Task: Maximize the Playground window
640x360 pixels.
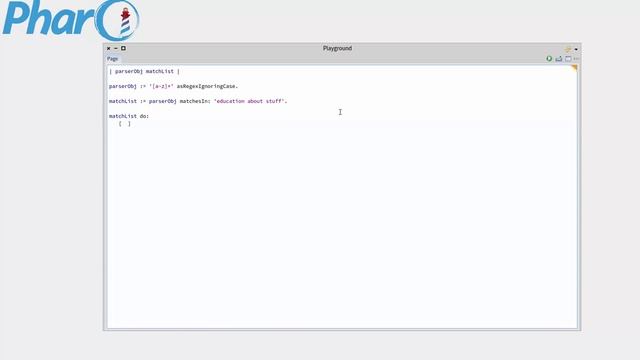Action: click(123, 48)
